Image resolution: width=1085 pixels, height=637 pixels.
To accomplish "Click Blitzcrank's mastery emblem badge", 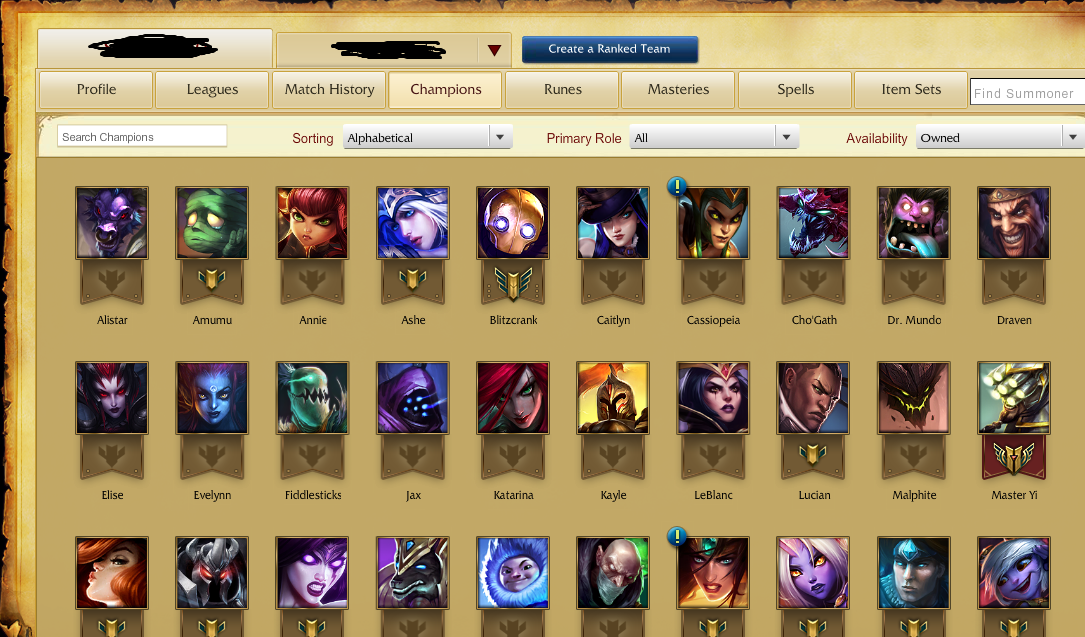I will tap(513, 283).
